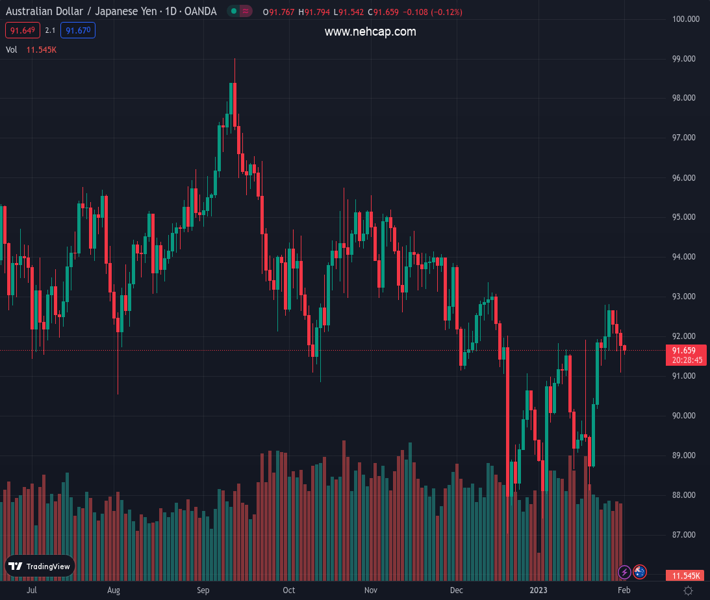Click the volume value label 11.545K on axis
Screen dimensions: 710x600
point(685,576)
